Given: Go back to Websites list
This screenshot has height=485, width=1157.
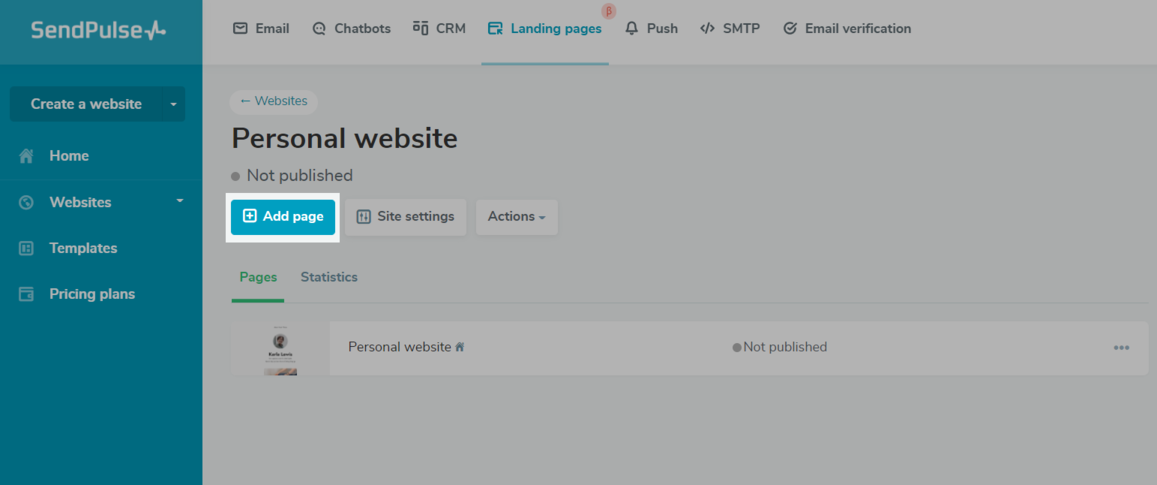Looking at the screenshot, I should 274,101.
